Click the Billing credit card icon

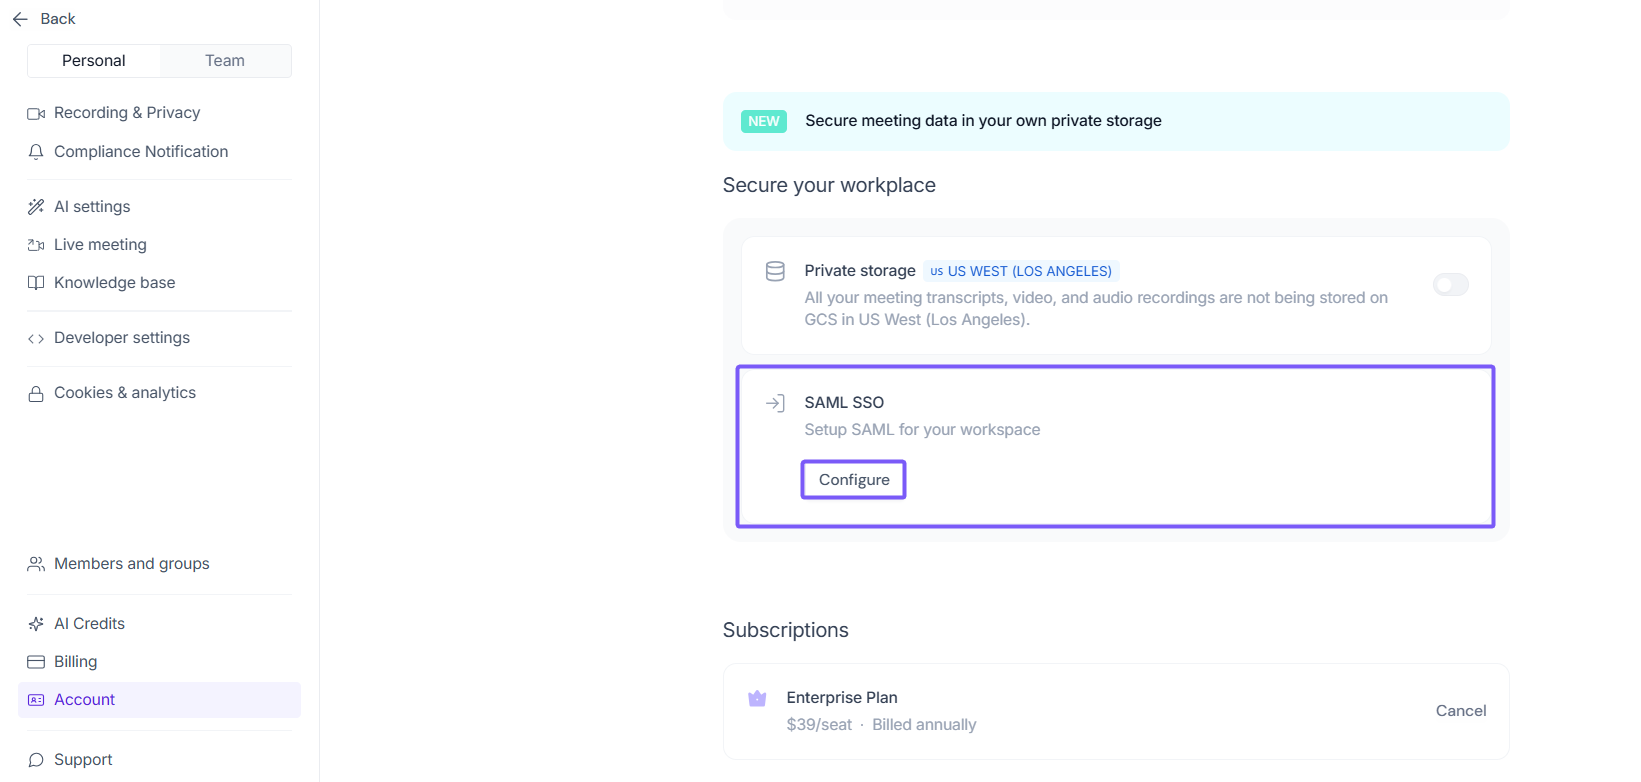(36, 662)
